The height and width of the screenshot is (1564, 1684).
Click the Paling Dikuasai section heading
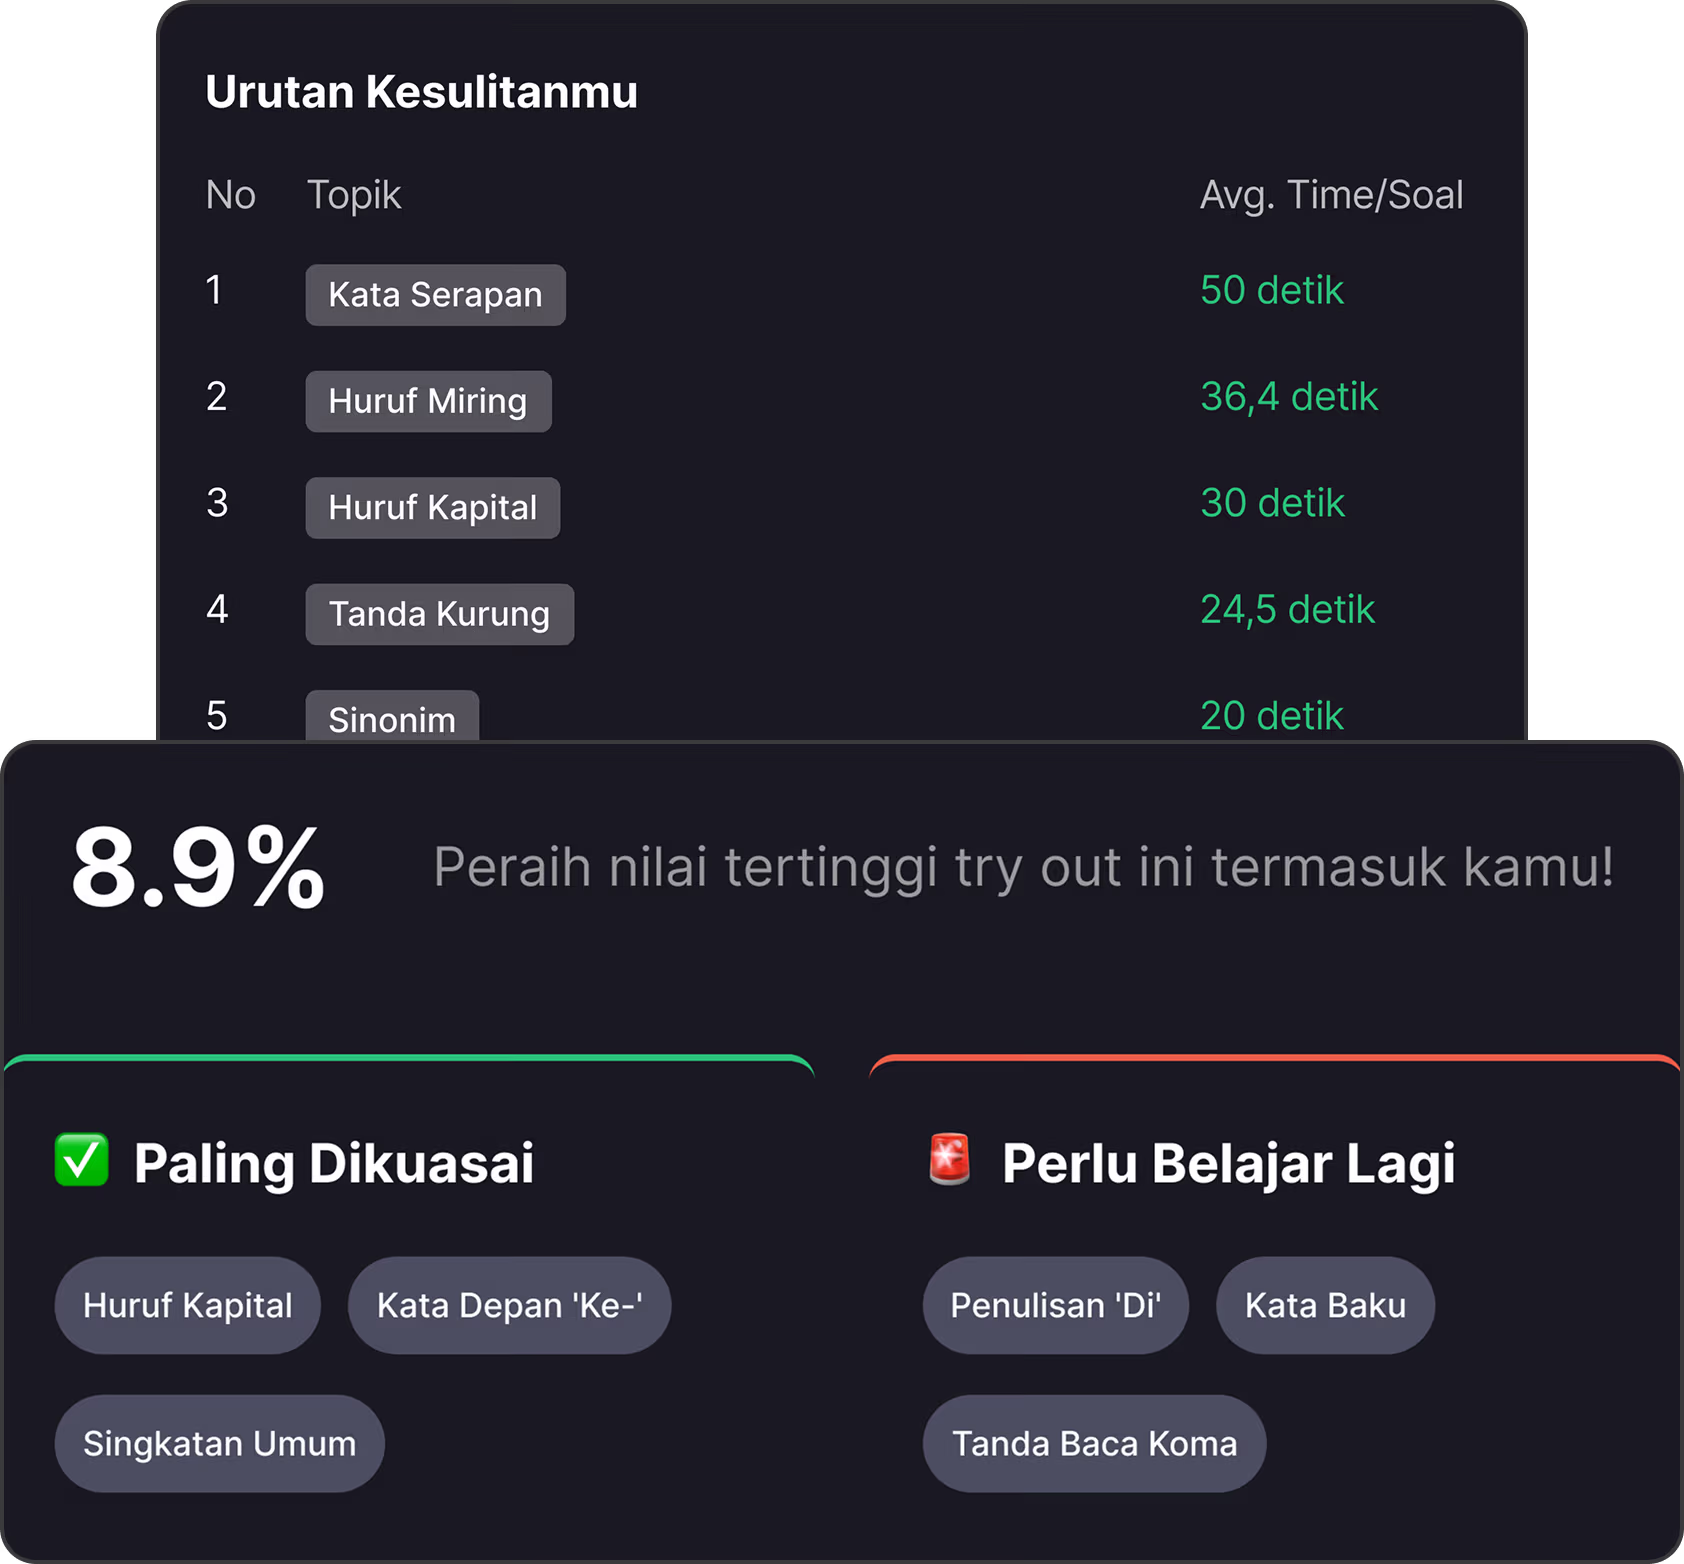coord(334,1163)
